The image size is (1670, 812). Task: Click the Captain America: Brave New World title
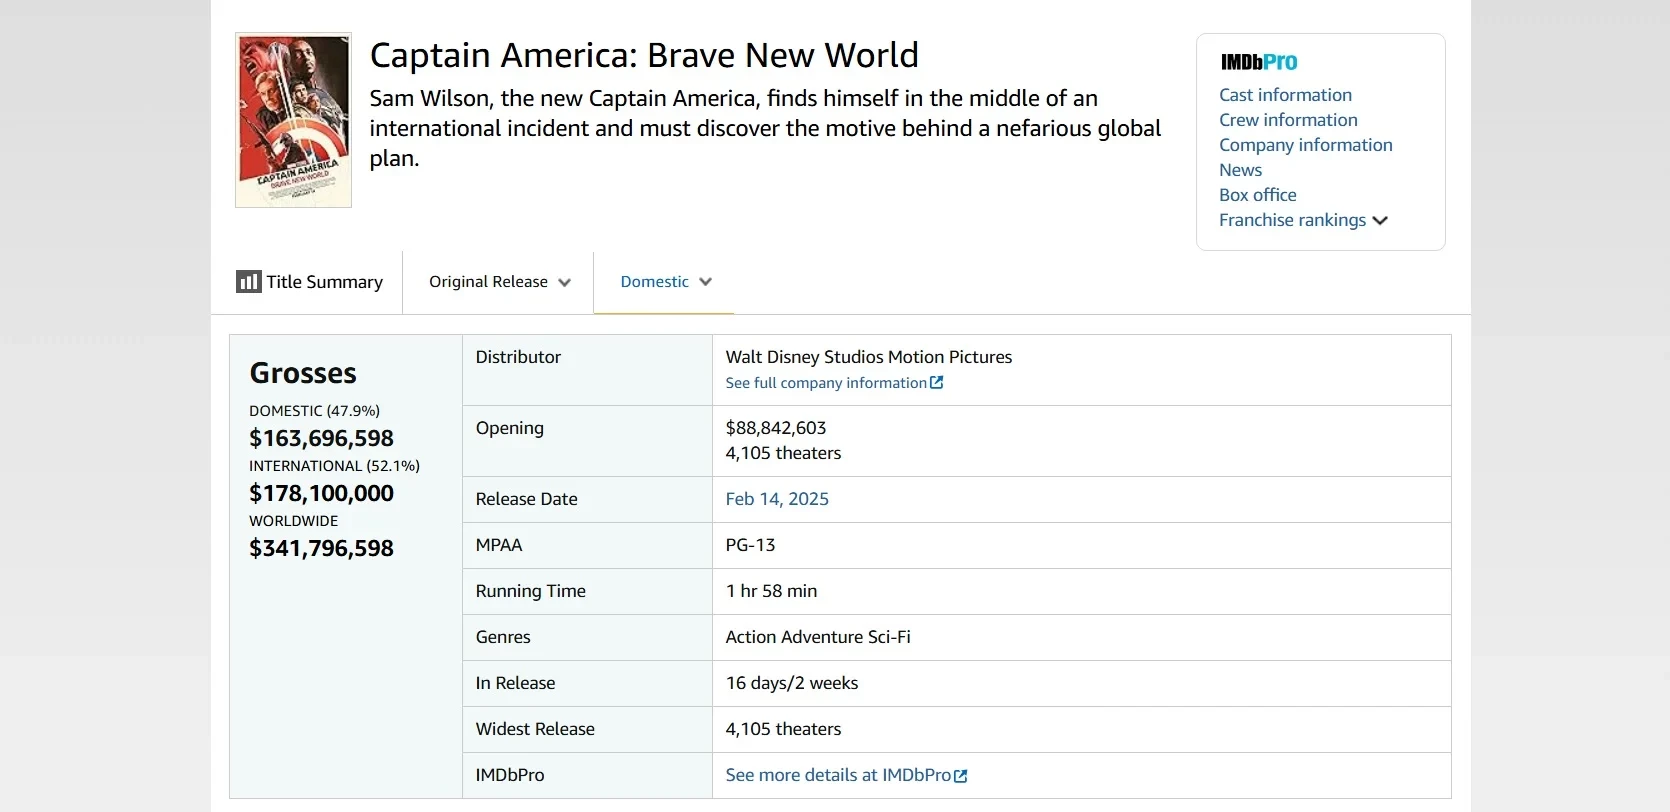point(644,55)
